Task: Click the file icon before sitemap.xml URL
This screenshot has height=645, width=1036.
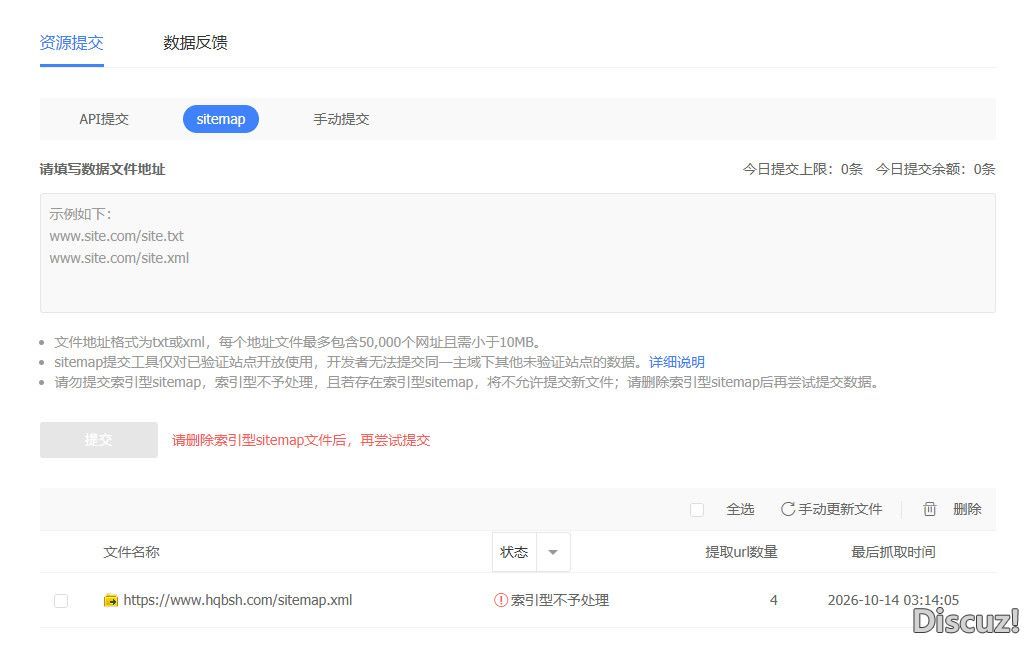Action: (111, 600)
